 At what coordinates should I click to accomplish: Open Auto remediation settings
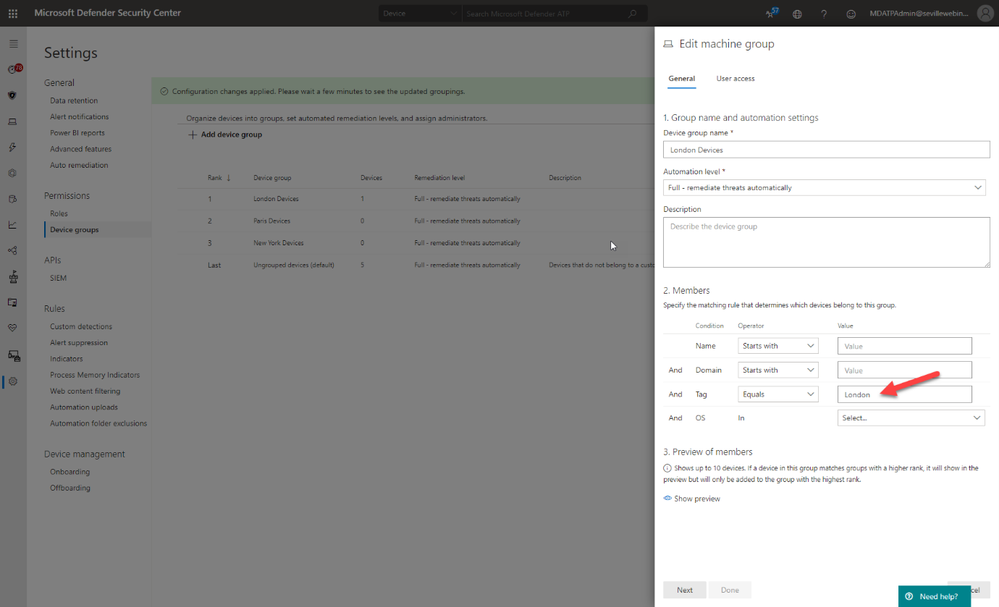point(79,165)
